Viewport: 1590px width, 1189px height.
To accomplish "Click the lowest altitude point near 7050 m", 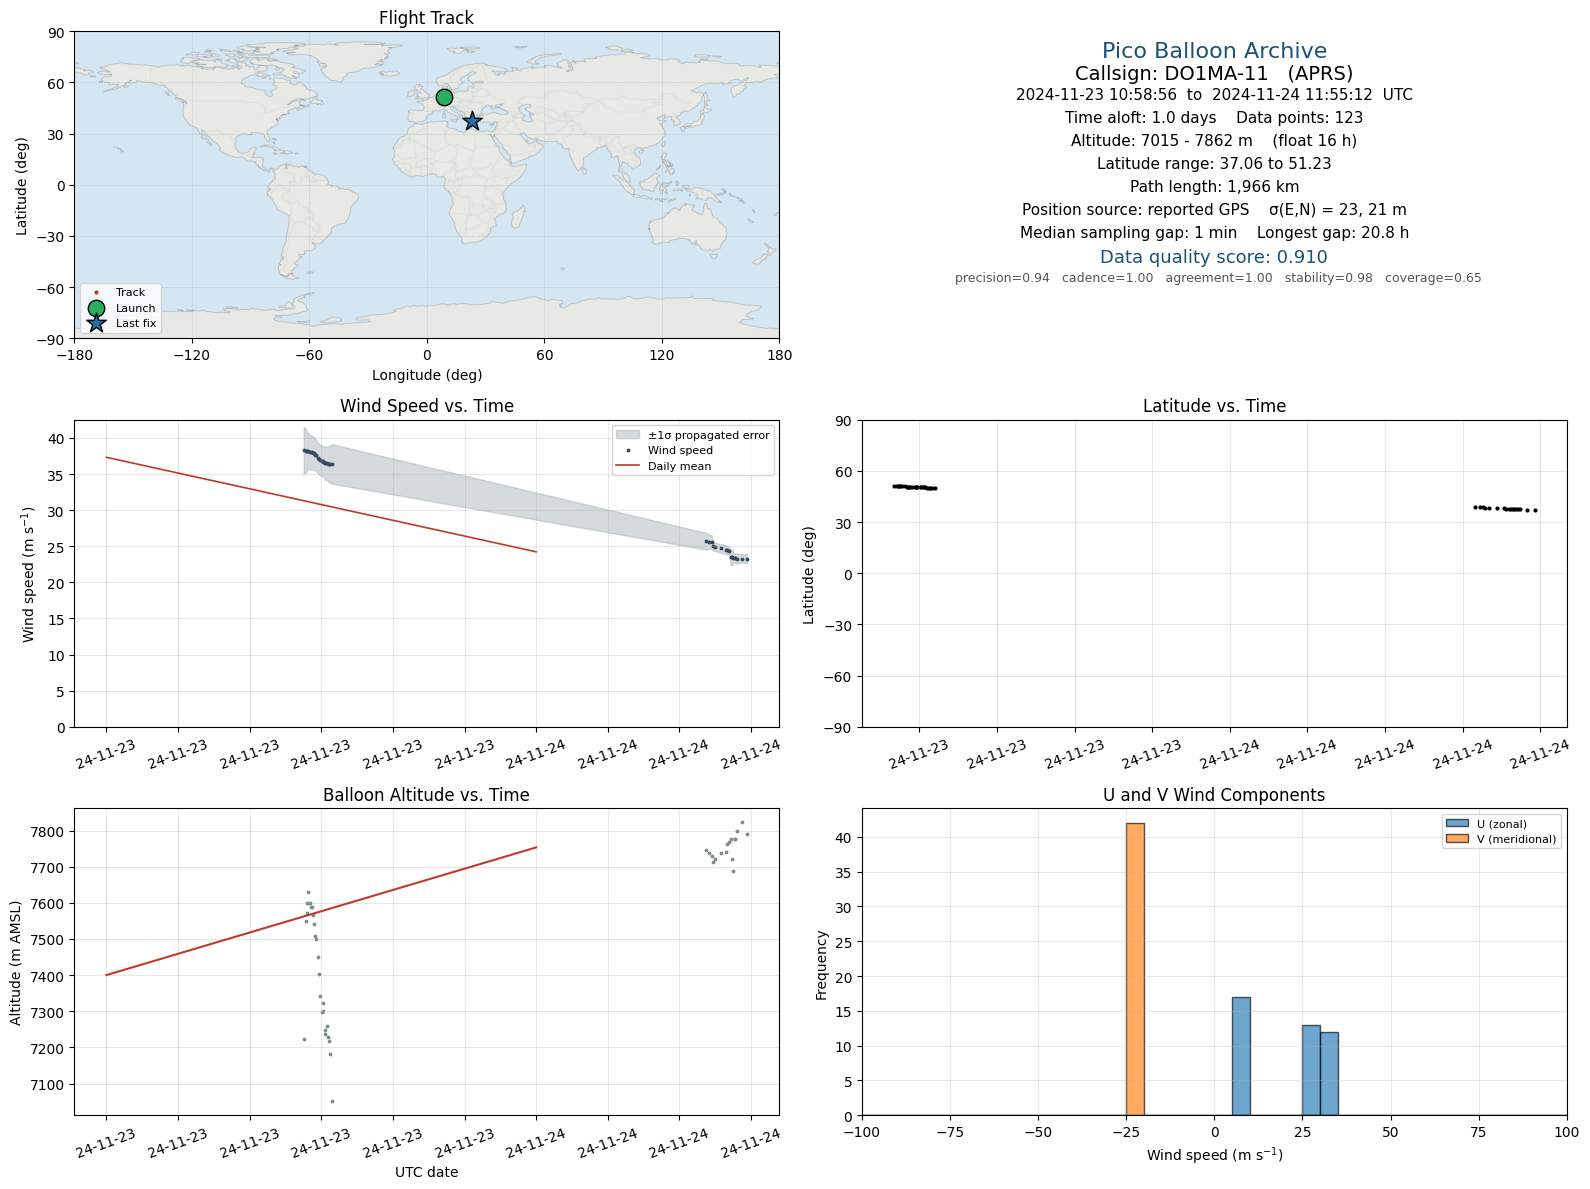I will coord(332,1101).
